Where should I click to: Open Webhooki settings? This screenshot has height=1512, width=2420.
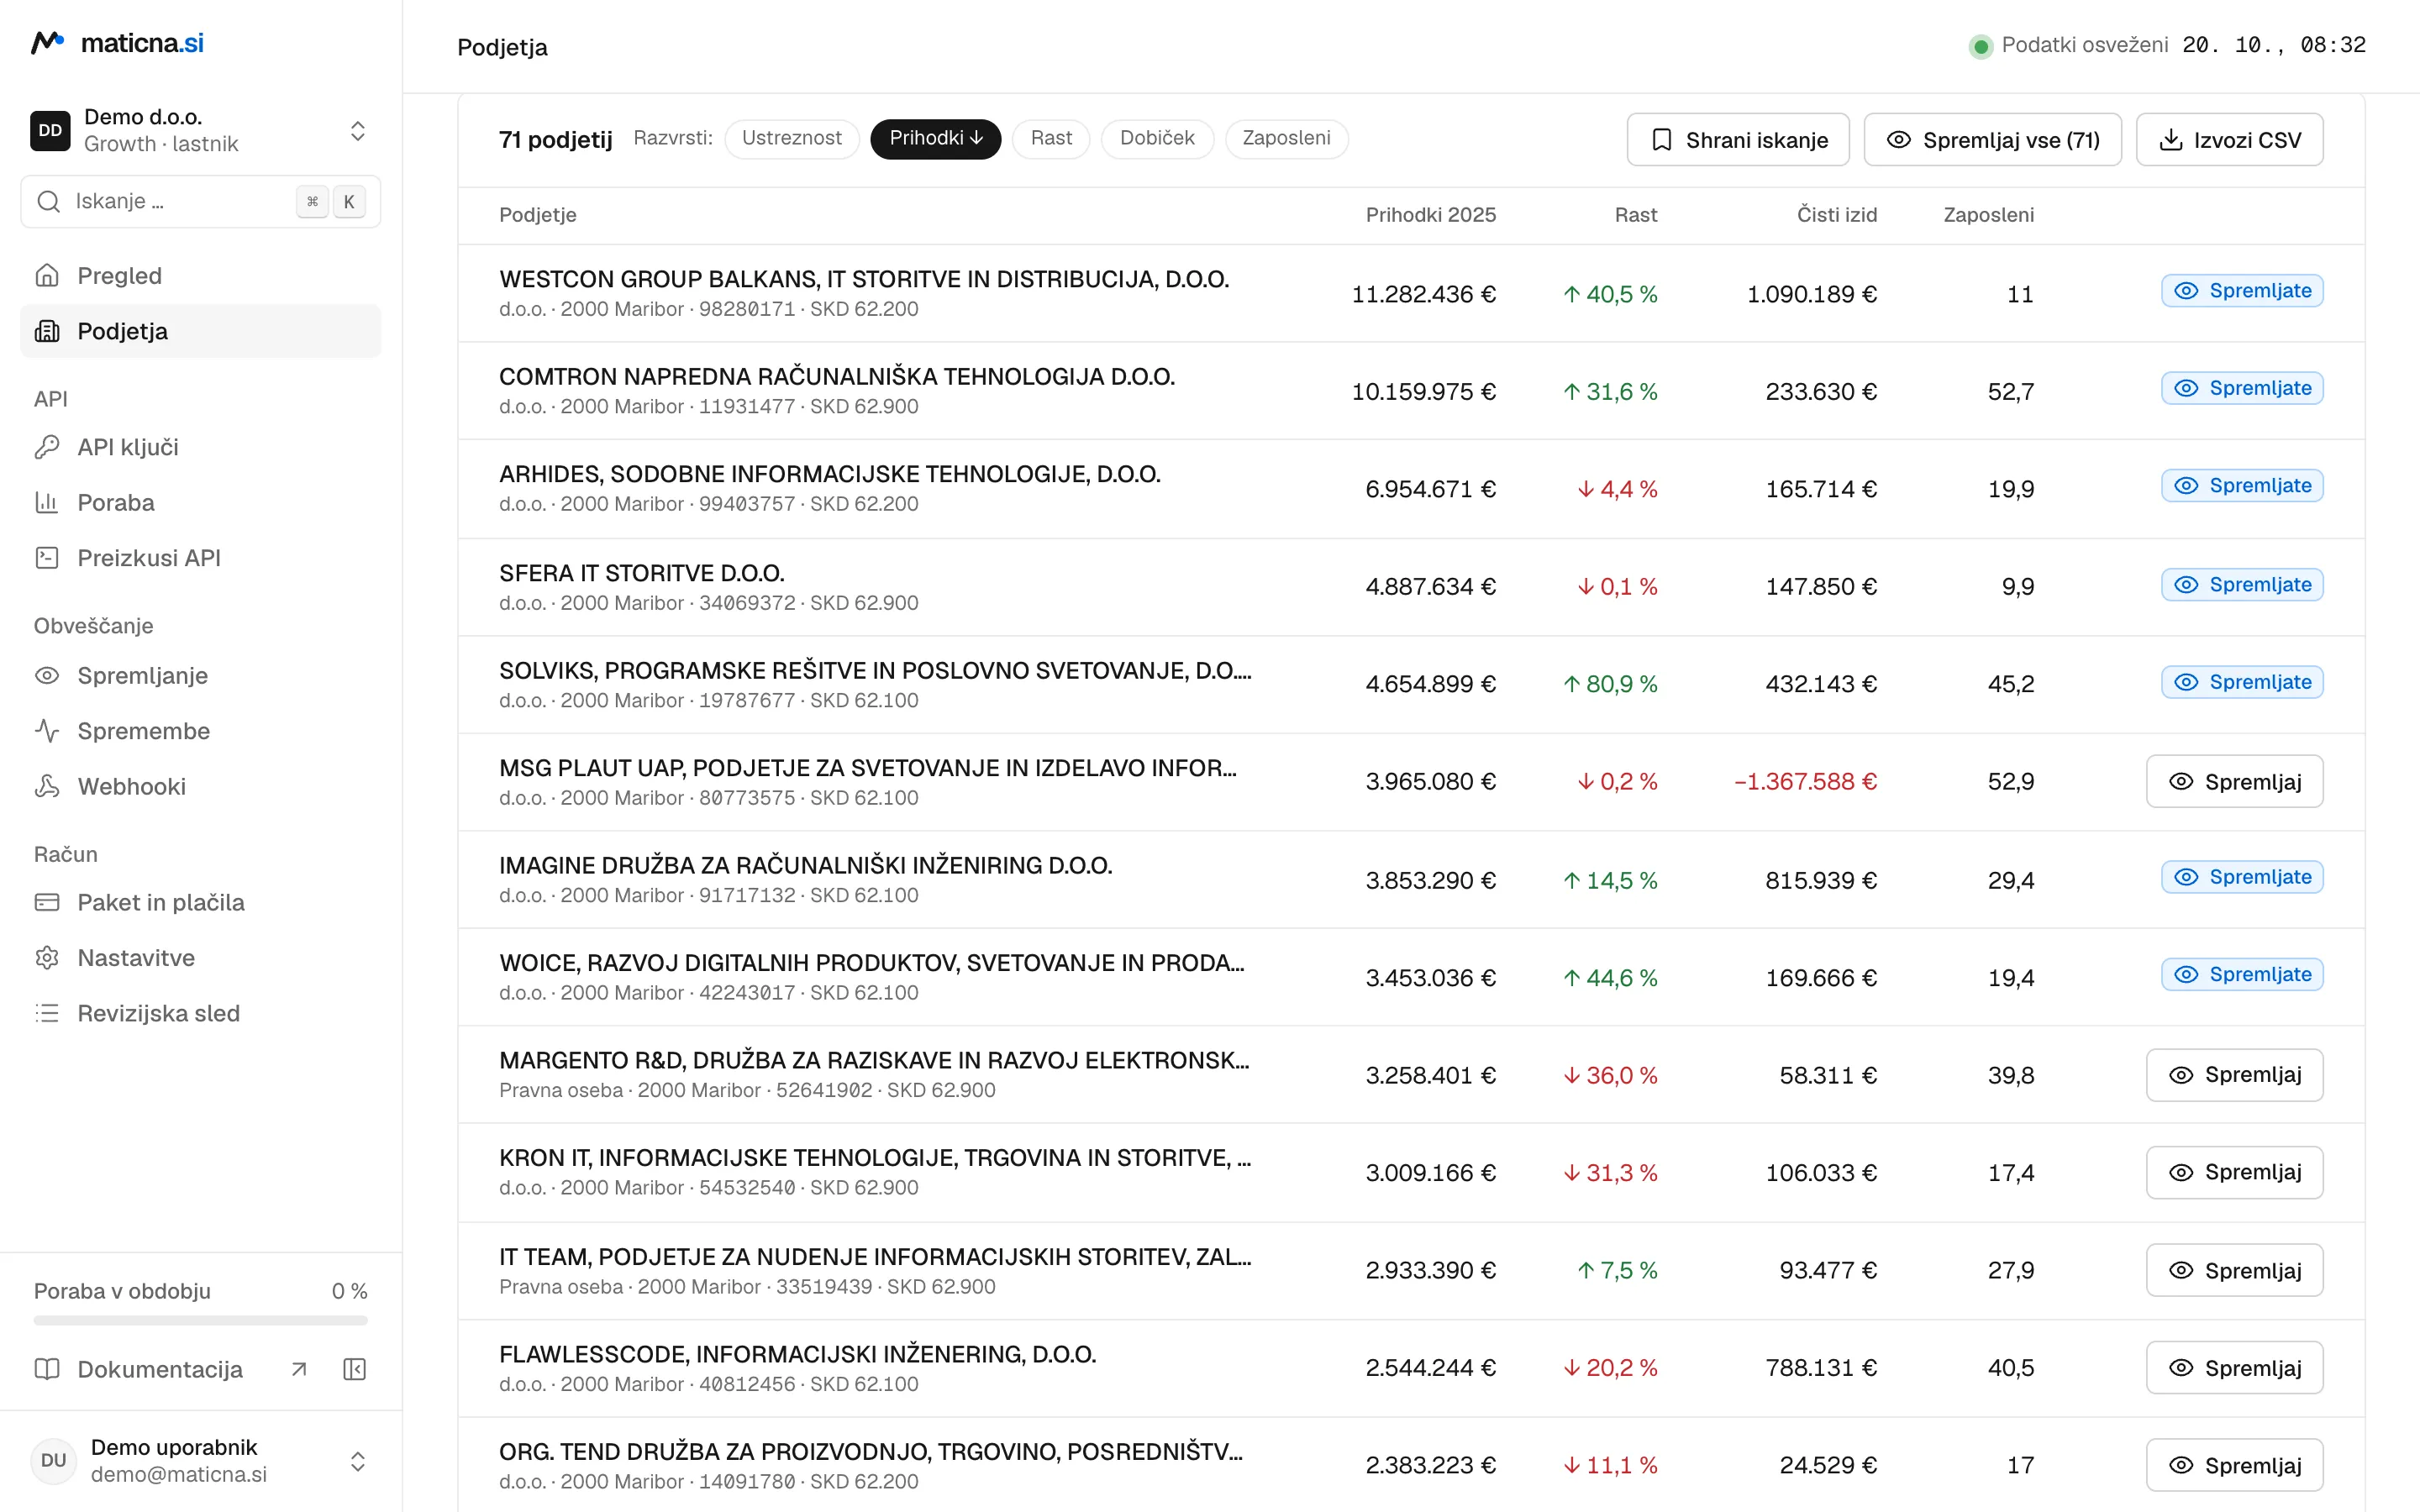click(200, 786)
